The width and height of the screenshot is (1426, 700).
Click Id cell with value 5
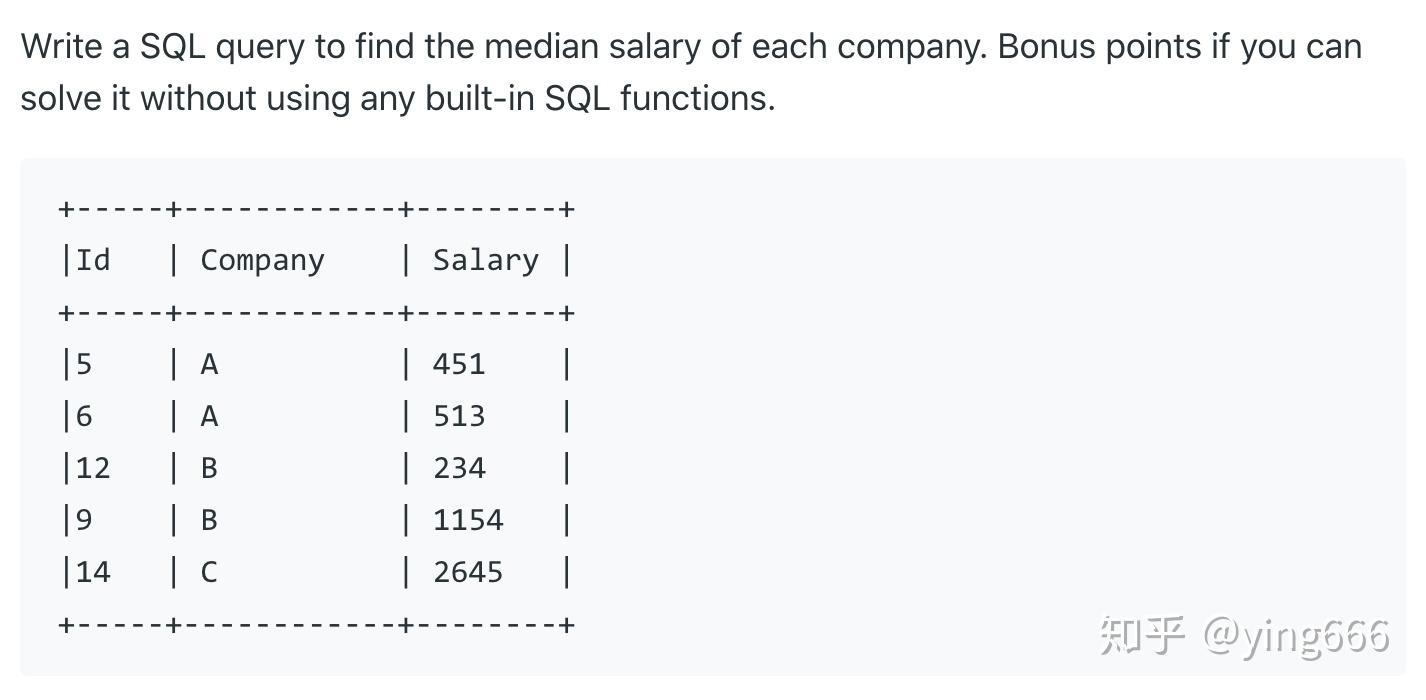coord(84,364)
